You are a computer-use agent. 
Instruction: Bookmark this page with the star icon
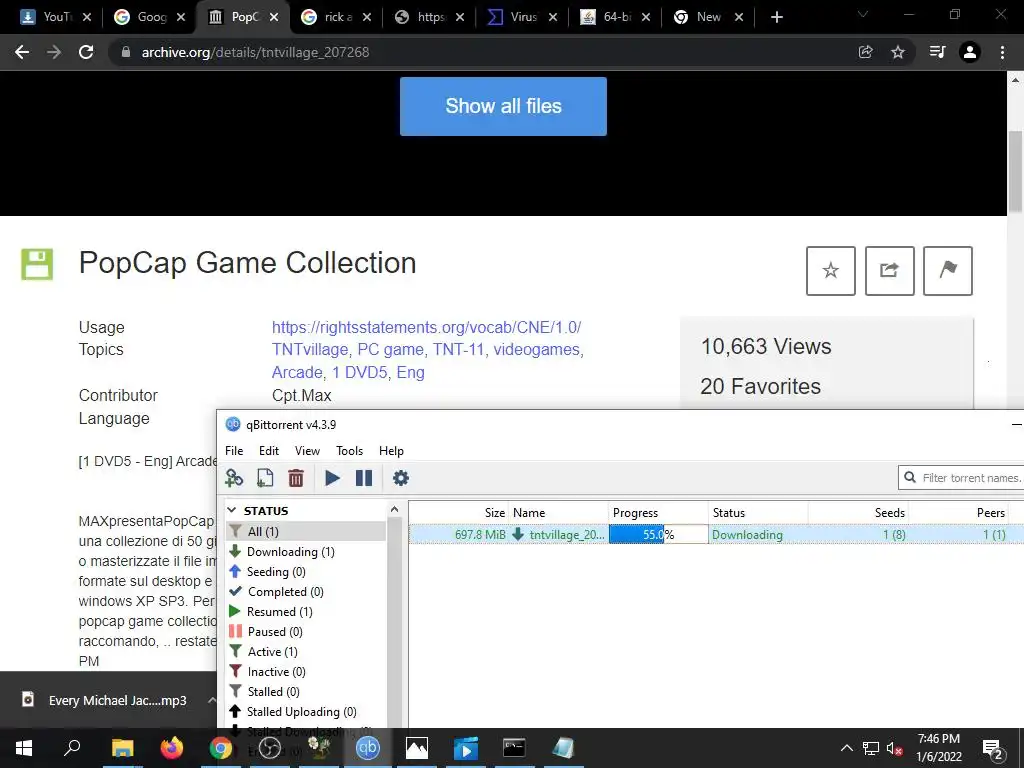898,52
